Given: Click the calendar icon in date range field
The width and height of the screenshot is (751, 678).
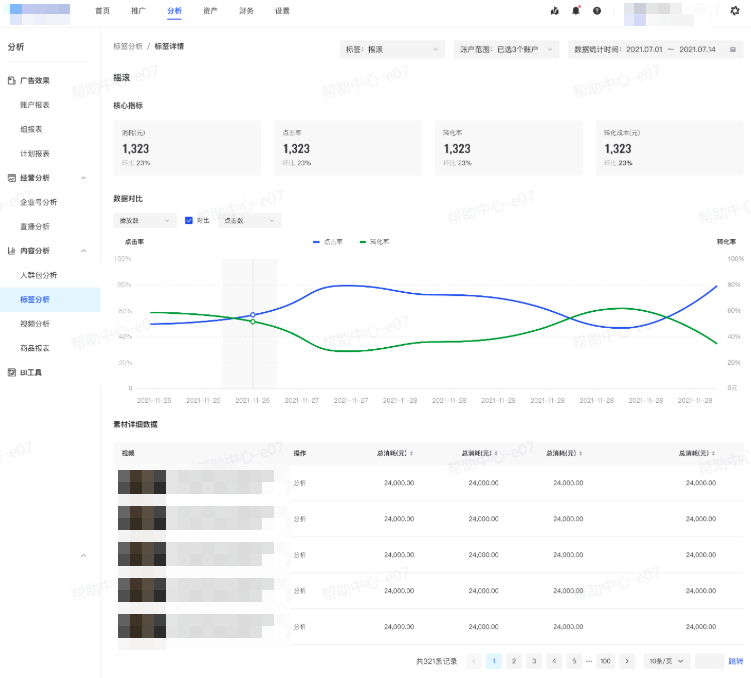Looking at the screenshot, I should pos(733,49).
